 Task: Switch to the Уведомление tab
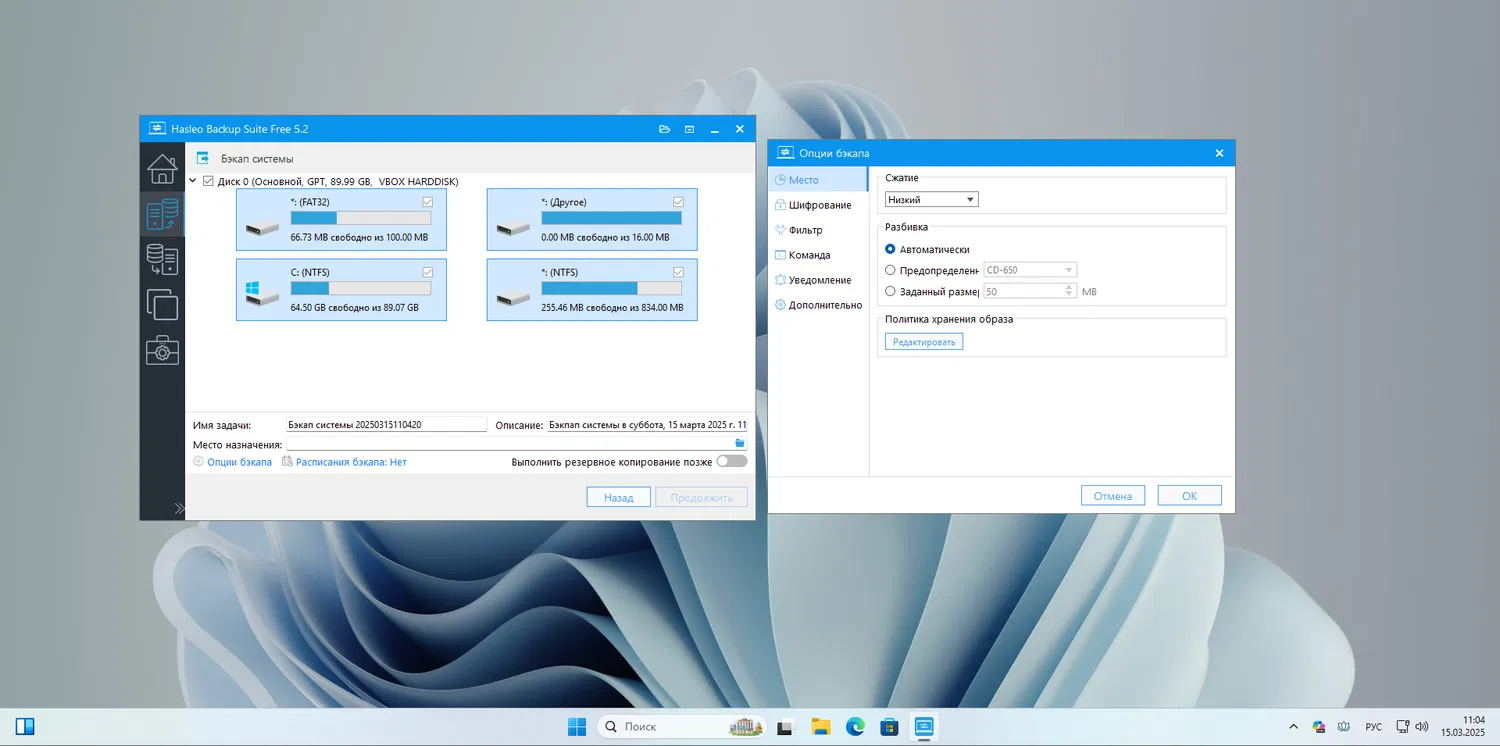coord(819,280)
